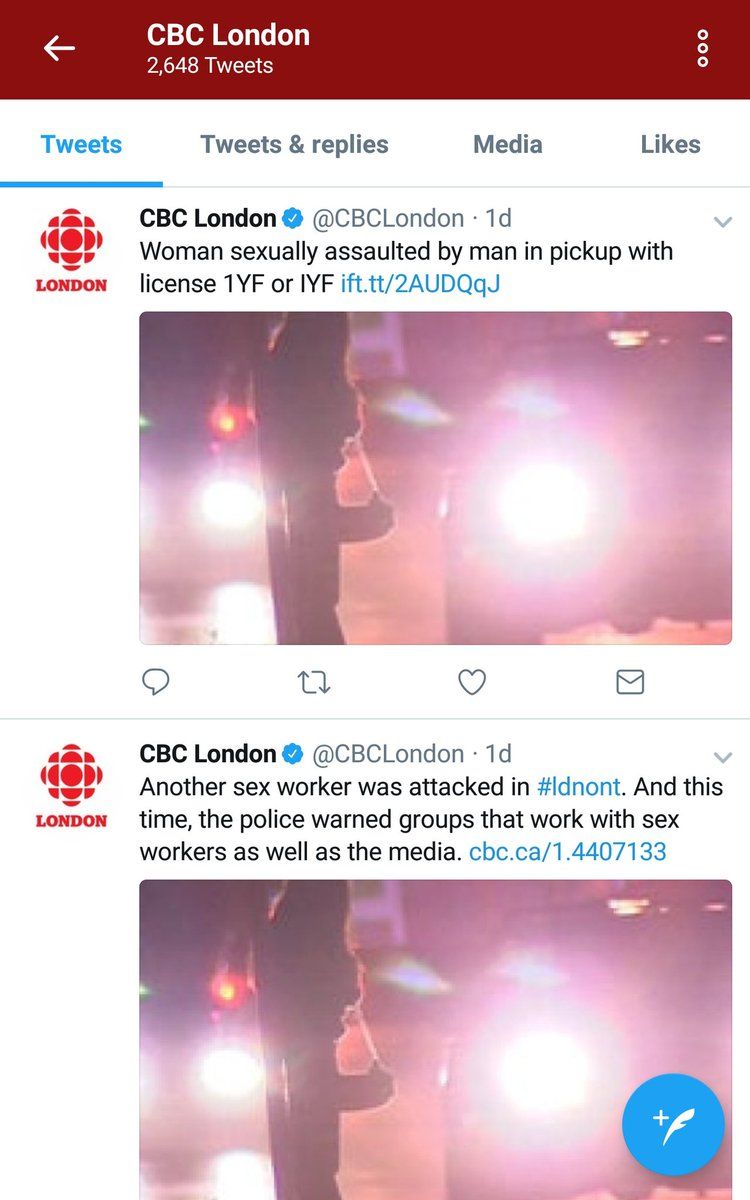Screen dimensions: 750x1200
Task: Compose a new tweet with floating button
Action: [672, 1124]
